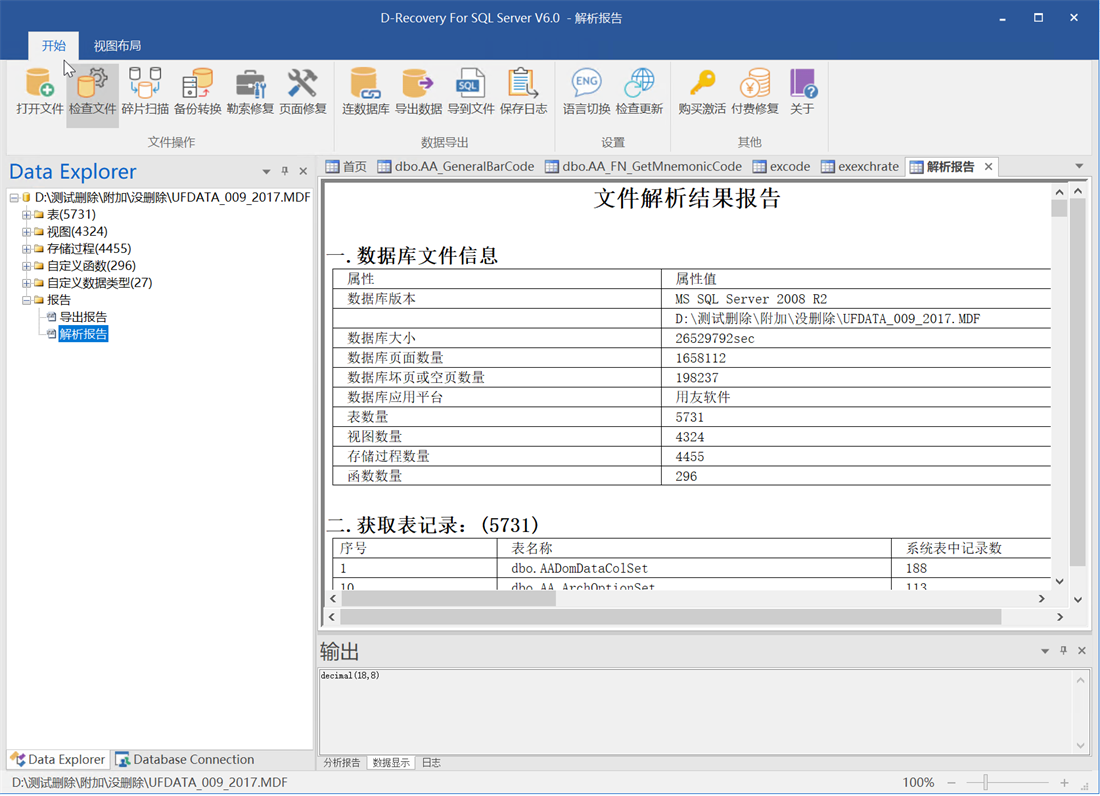Open the document tabs overflow dropdown
This screenshot has width=1100, height=796.
(x=1079, y=167)
